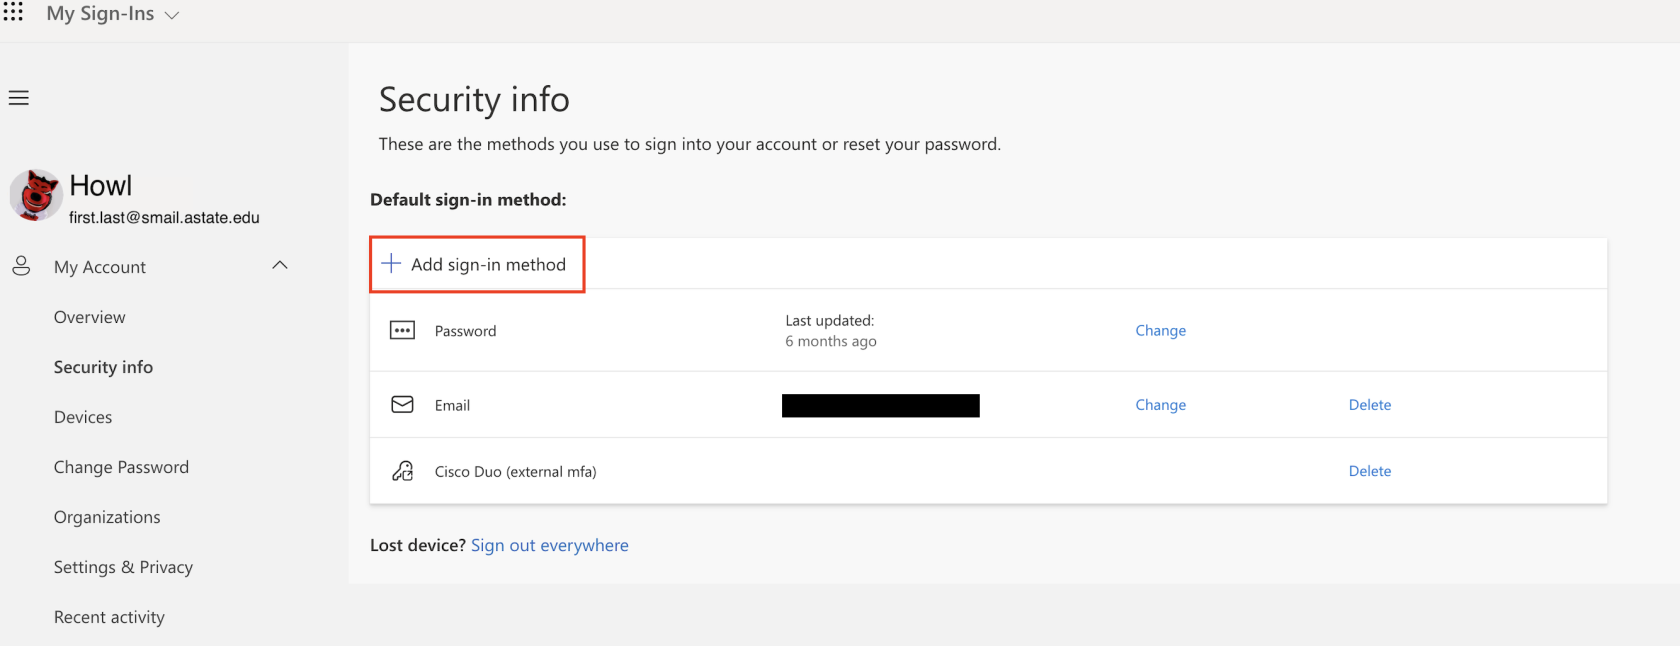Viewport: 1680px width, 646px height.
Task: Toggle the hamburger navigation menu
Action: (x=19, y=98)
